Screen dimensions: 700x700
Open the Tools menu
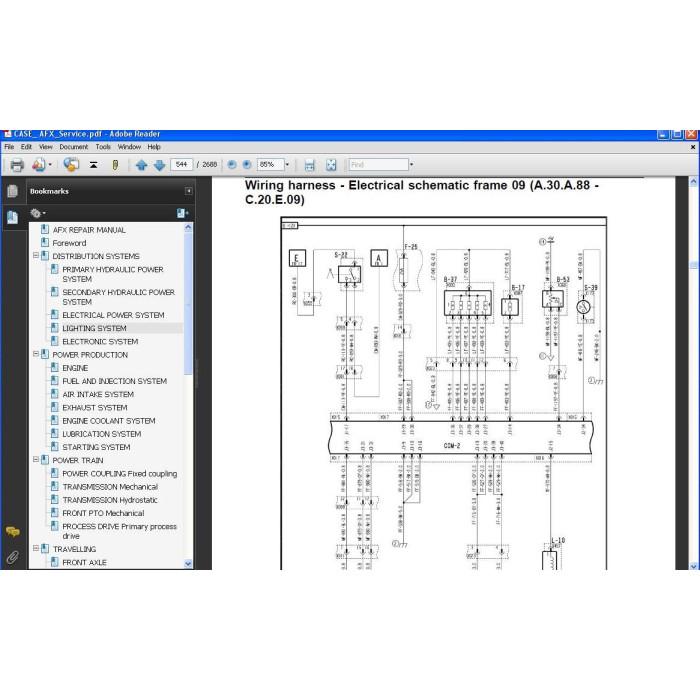[103, 147]
